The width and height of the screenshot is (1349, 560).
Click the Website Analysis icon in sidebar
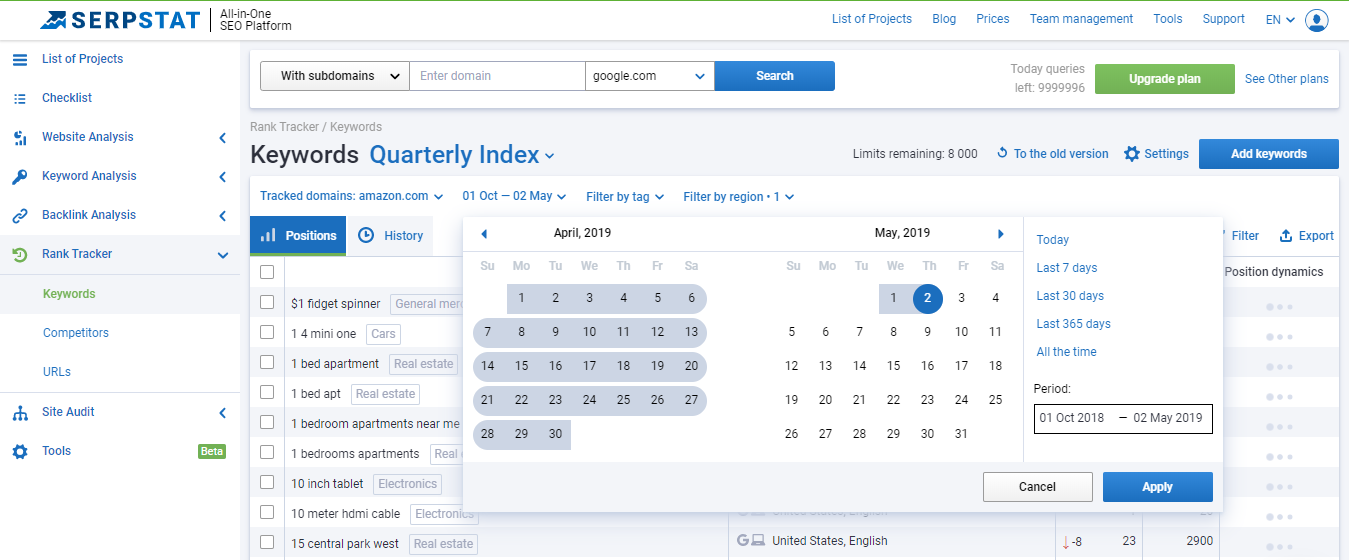(x=20, y=137)
